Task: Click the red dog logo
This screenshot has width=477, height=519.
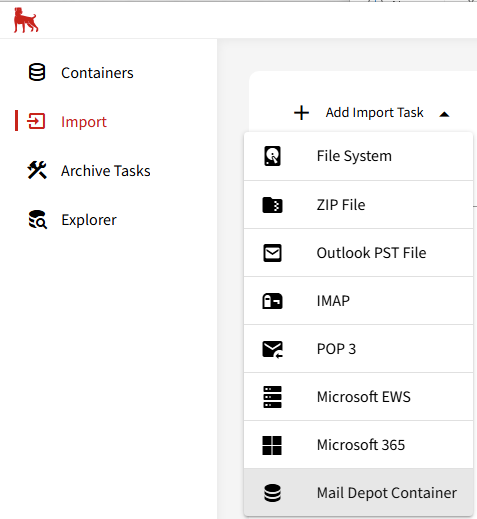Action: click(x=26, y=20)
